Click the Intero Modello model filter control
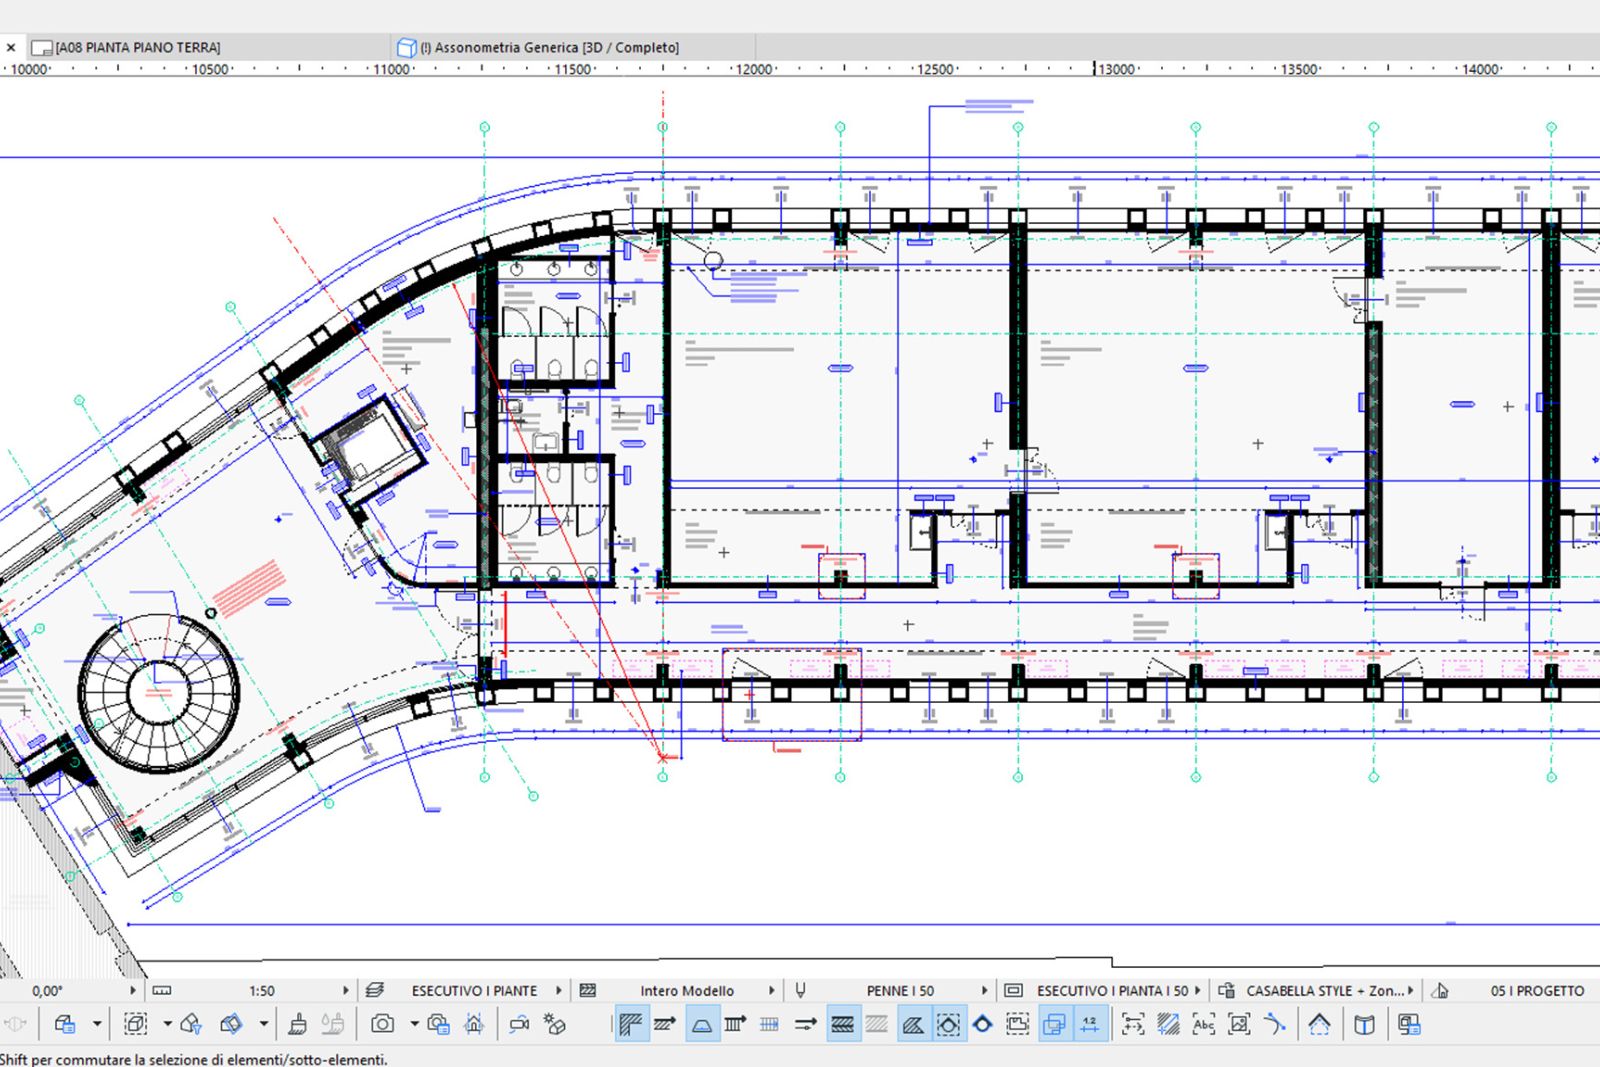 pyautogui.click(x=688, y=990)
